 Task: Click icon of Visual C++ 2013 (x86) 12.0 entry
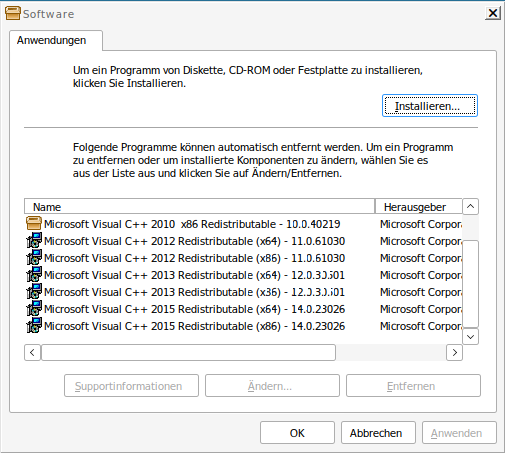[34, 292]
